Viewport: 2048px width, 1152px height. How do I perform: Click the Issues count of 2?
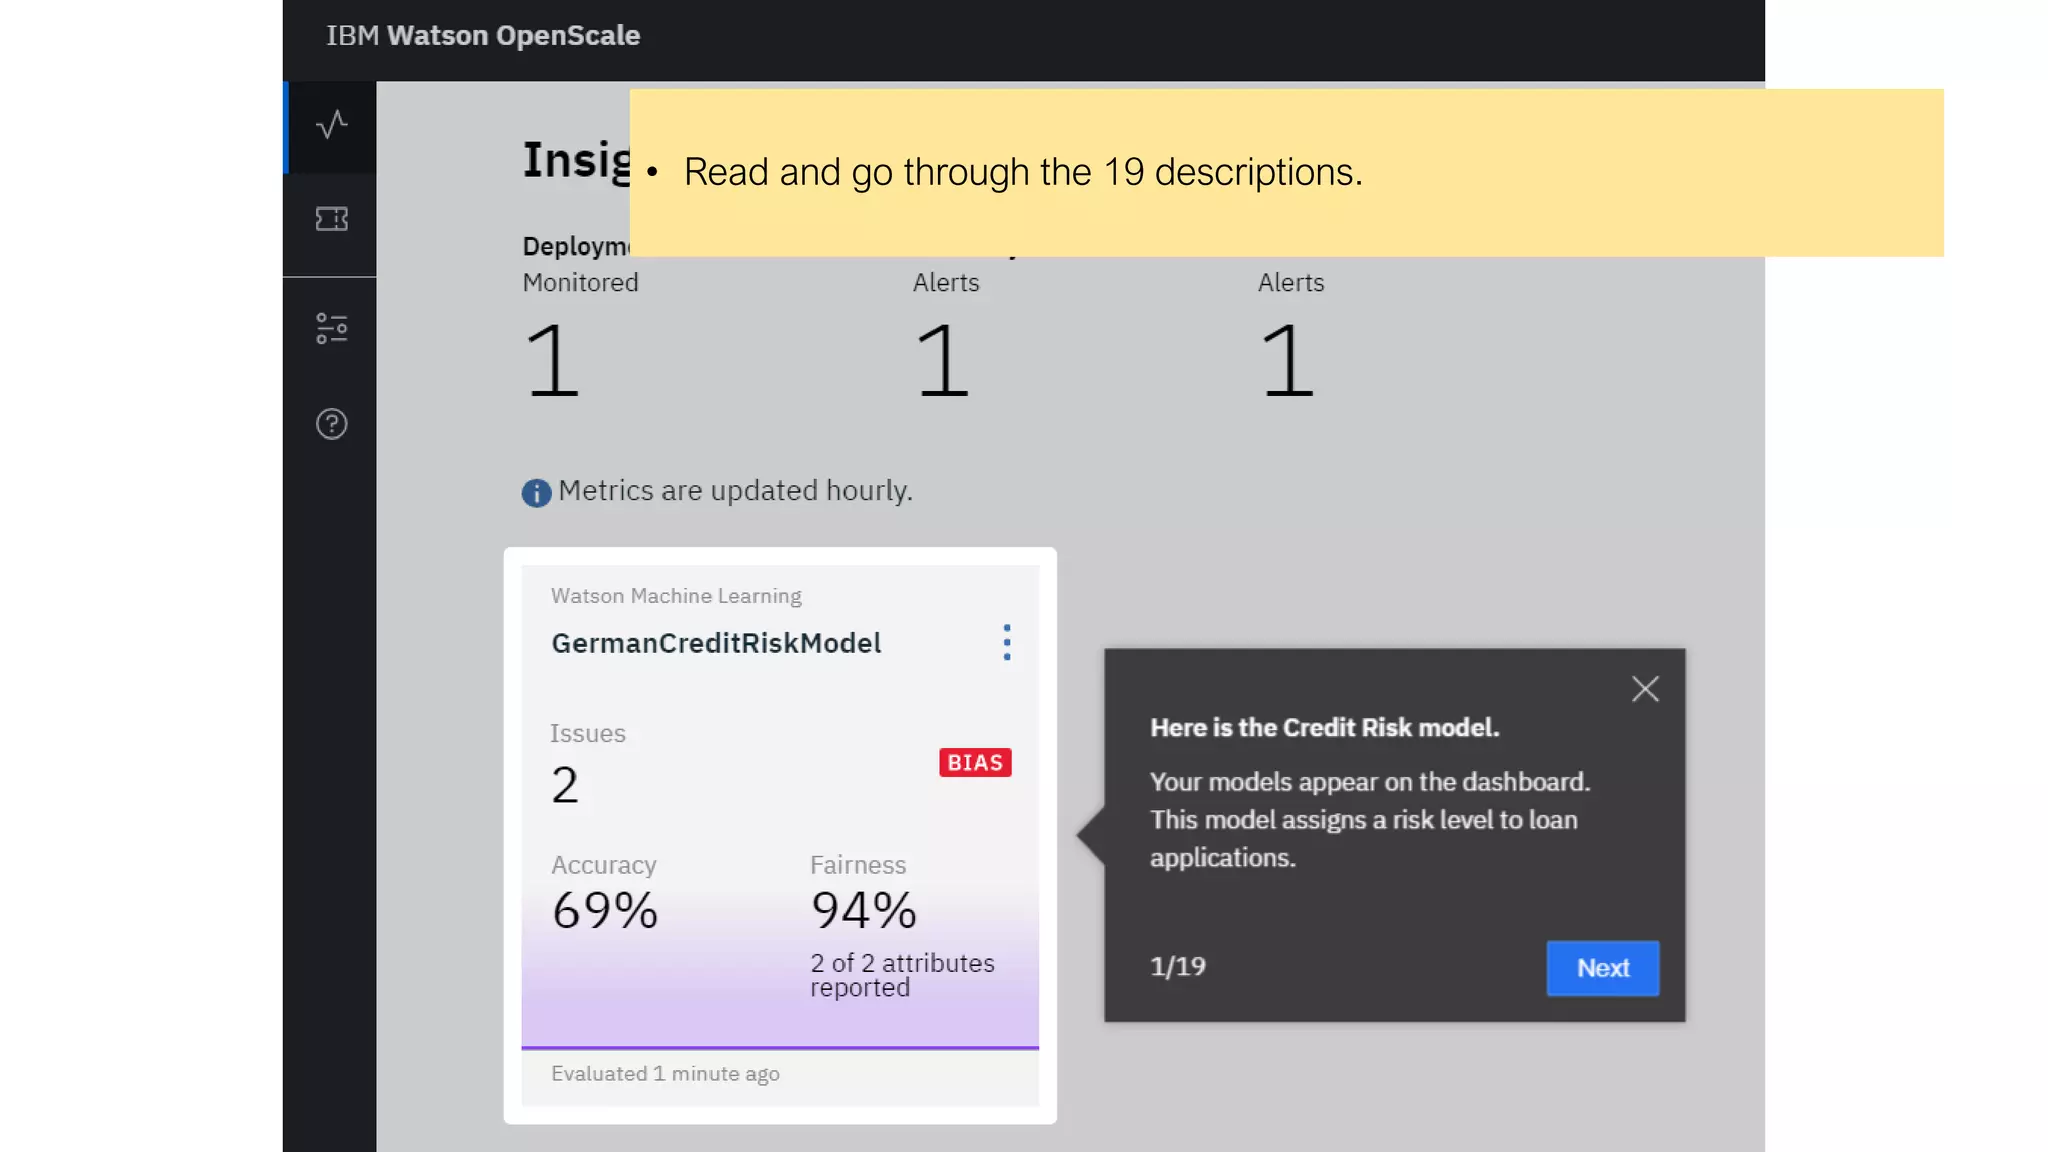565,785
